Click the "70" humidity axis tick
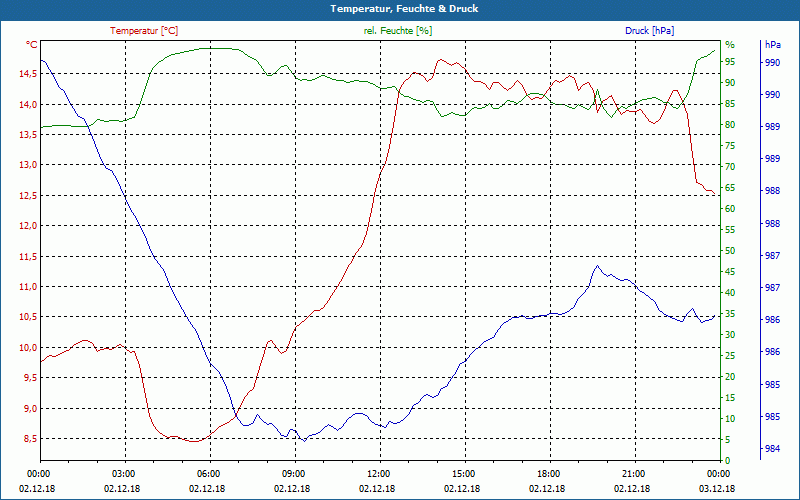Screen dimensions: 800x500 [x=730, y=167]
